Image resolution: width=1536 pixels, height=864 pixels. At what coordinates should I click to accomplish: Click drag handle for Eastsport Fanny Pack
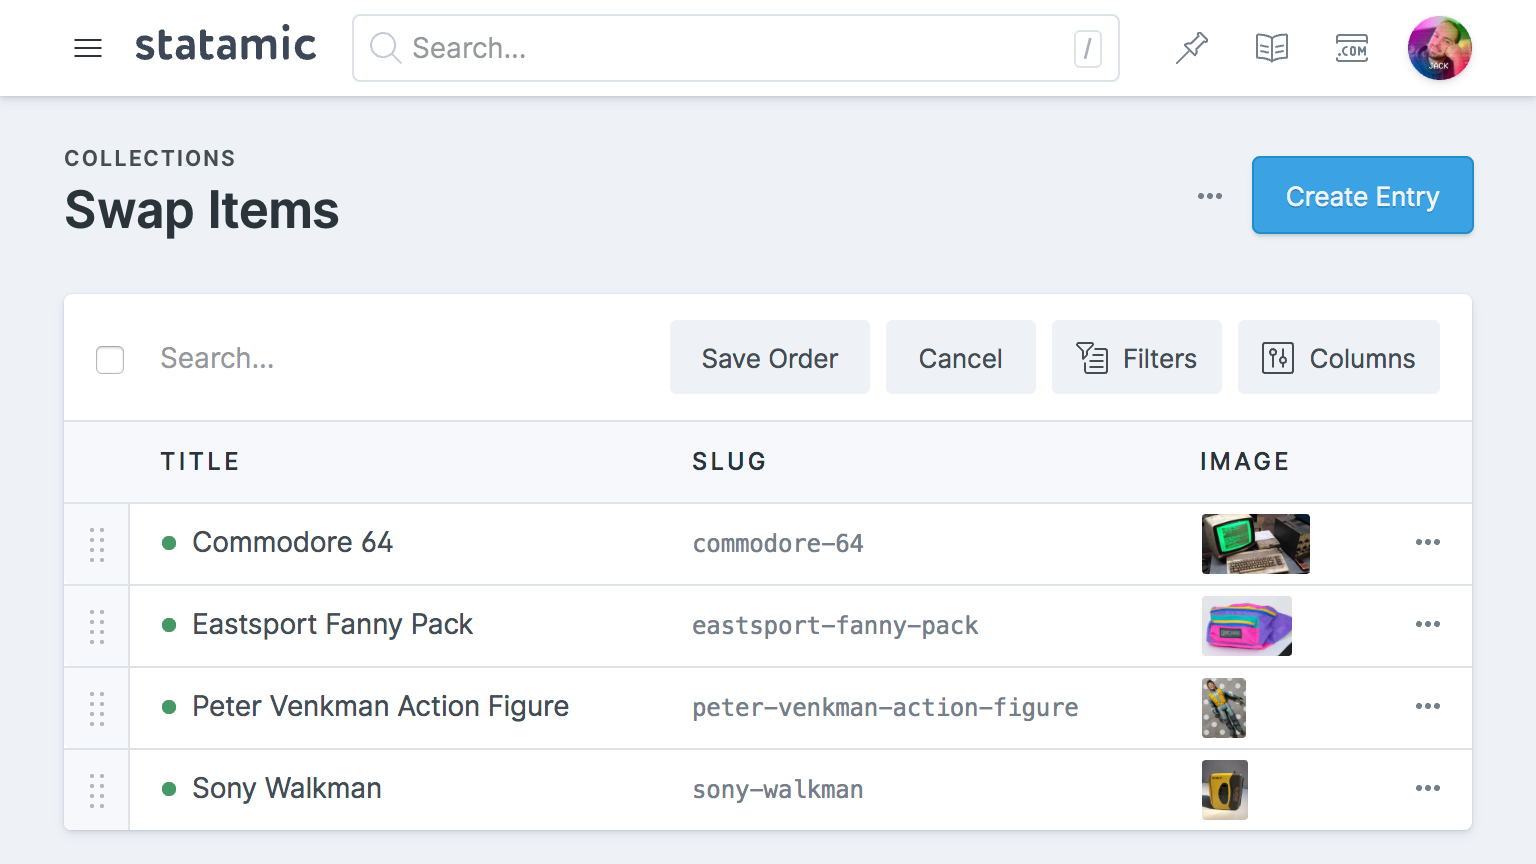pyautogui.click(x=97, y=626)
